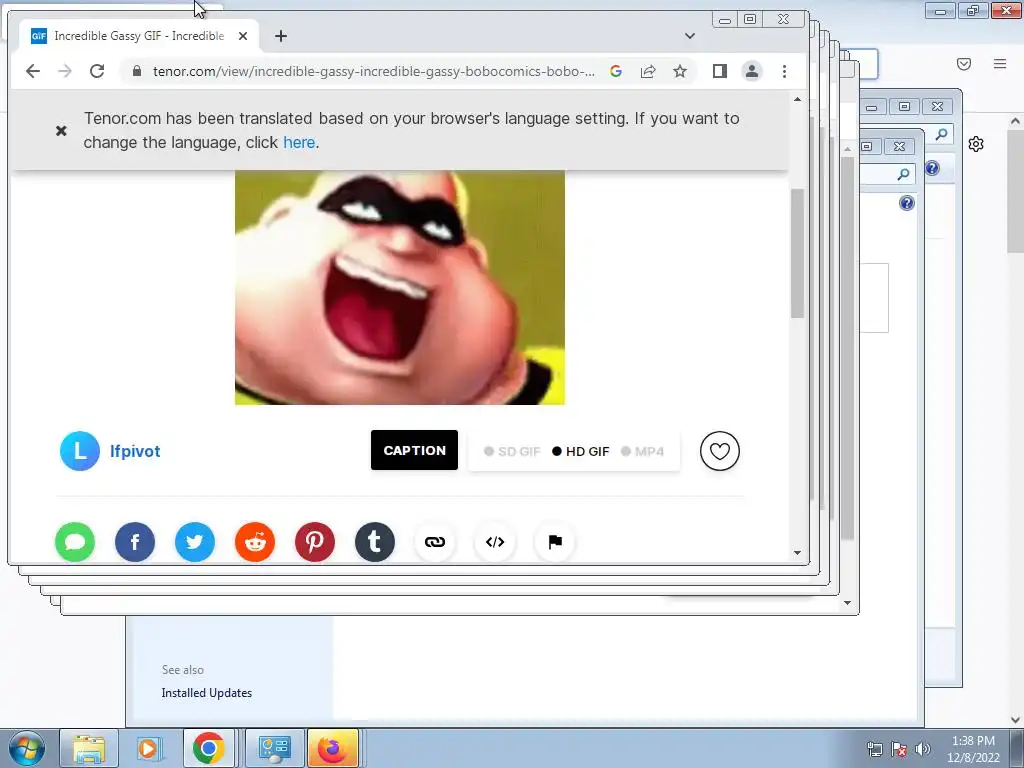Viewport: 1024px width, 768px height.
Task: Open Chrome three-dot menu
Action: coord(784,71)
